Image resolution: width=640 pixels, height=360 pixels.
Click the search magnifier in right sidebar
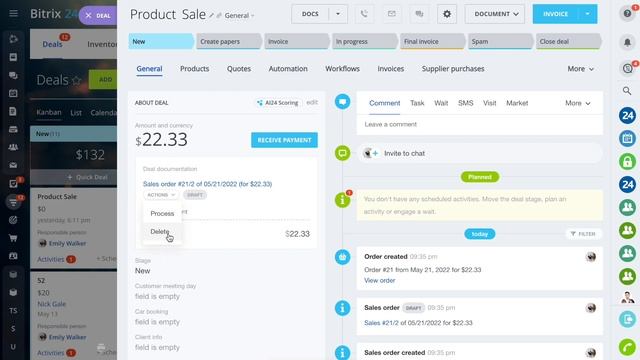pyautogui.click(x=627, y=91)
